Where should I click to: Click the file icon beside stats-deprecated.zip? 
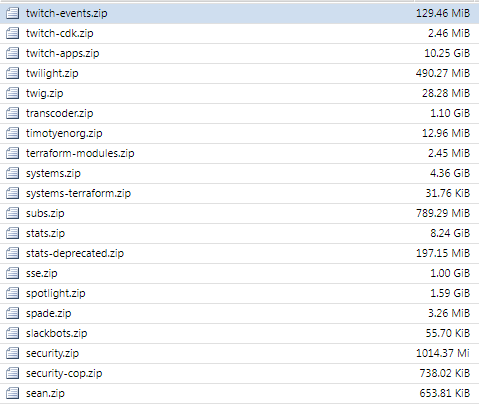[12, 253]
